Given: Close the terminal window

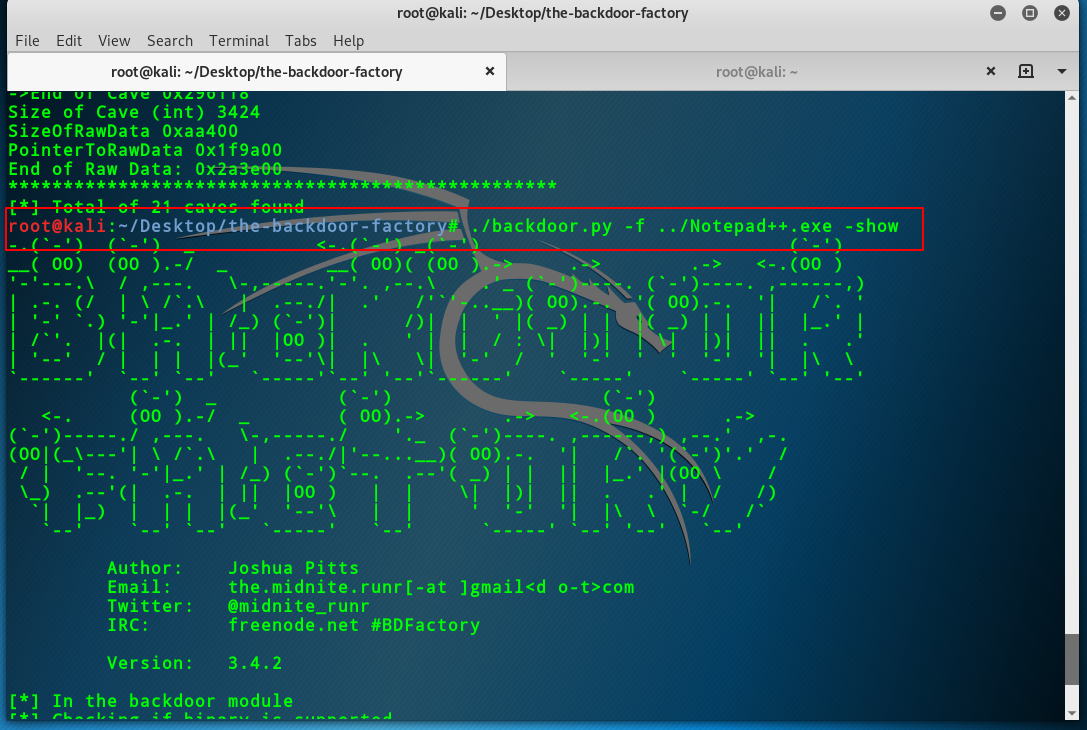Looking at the screenshot, I should point(1061,13).
